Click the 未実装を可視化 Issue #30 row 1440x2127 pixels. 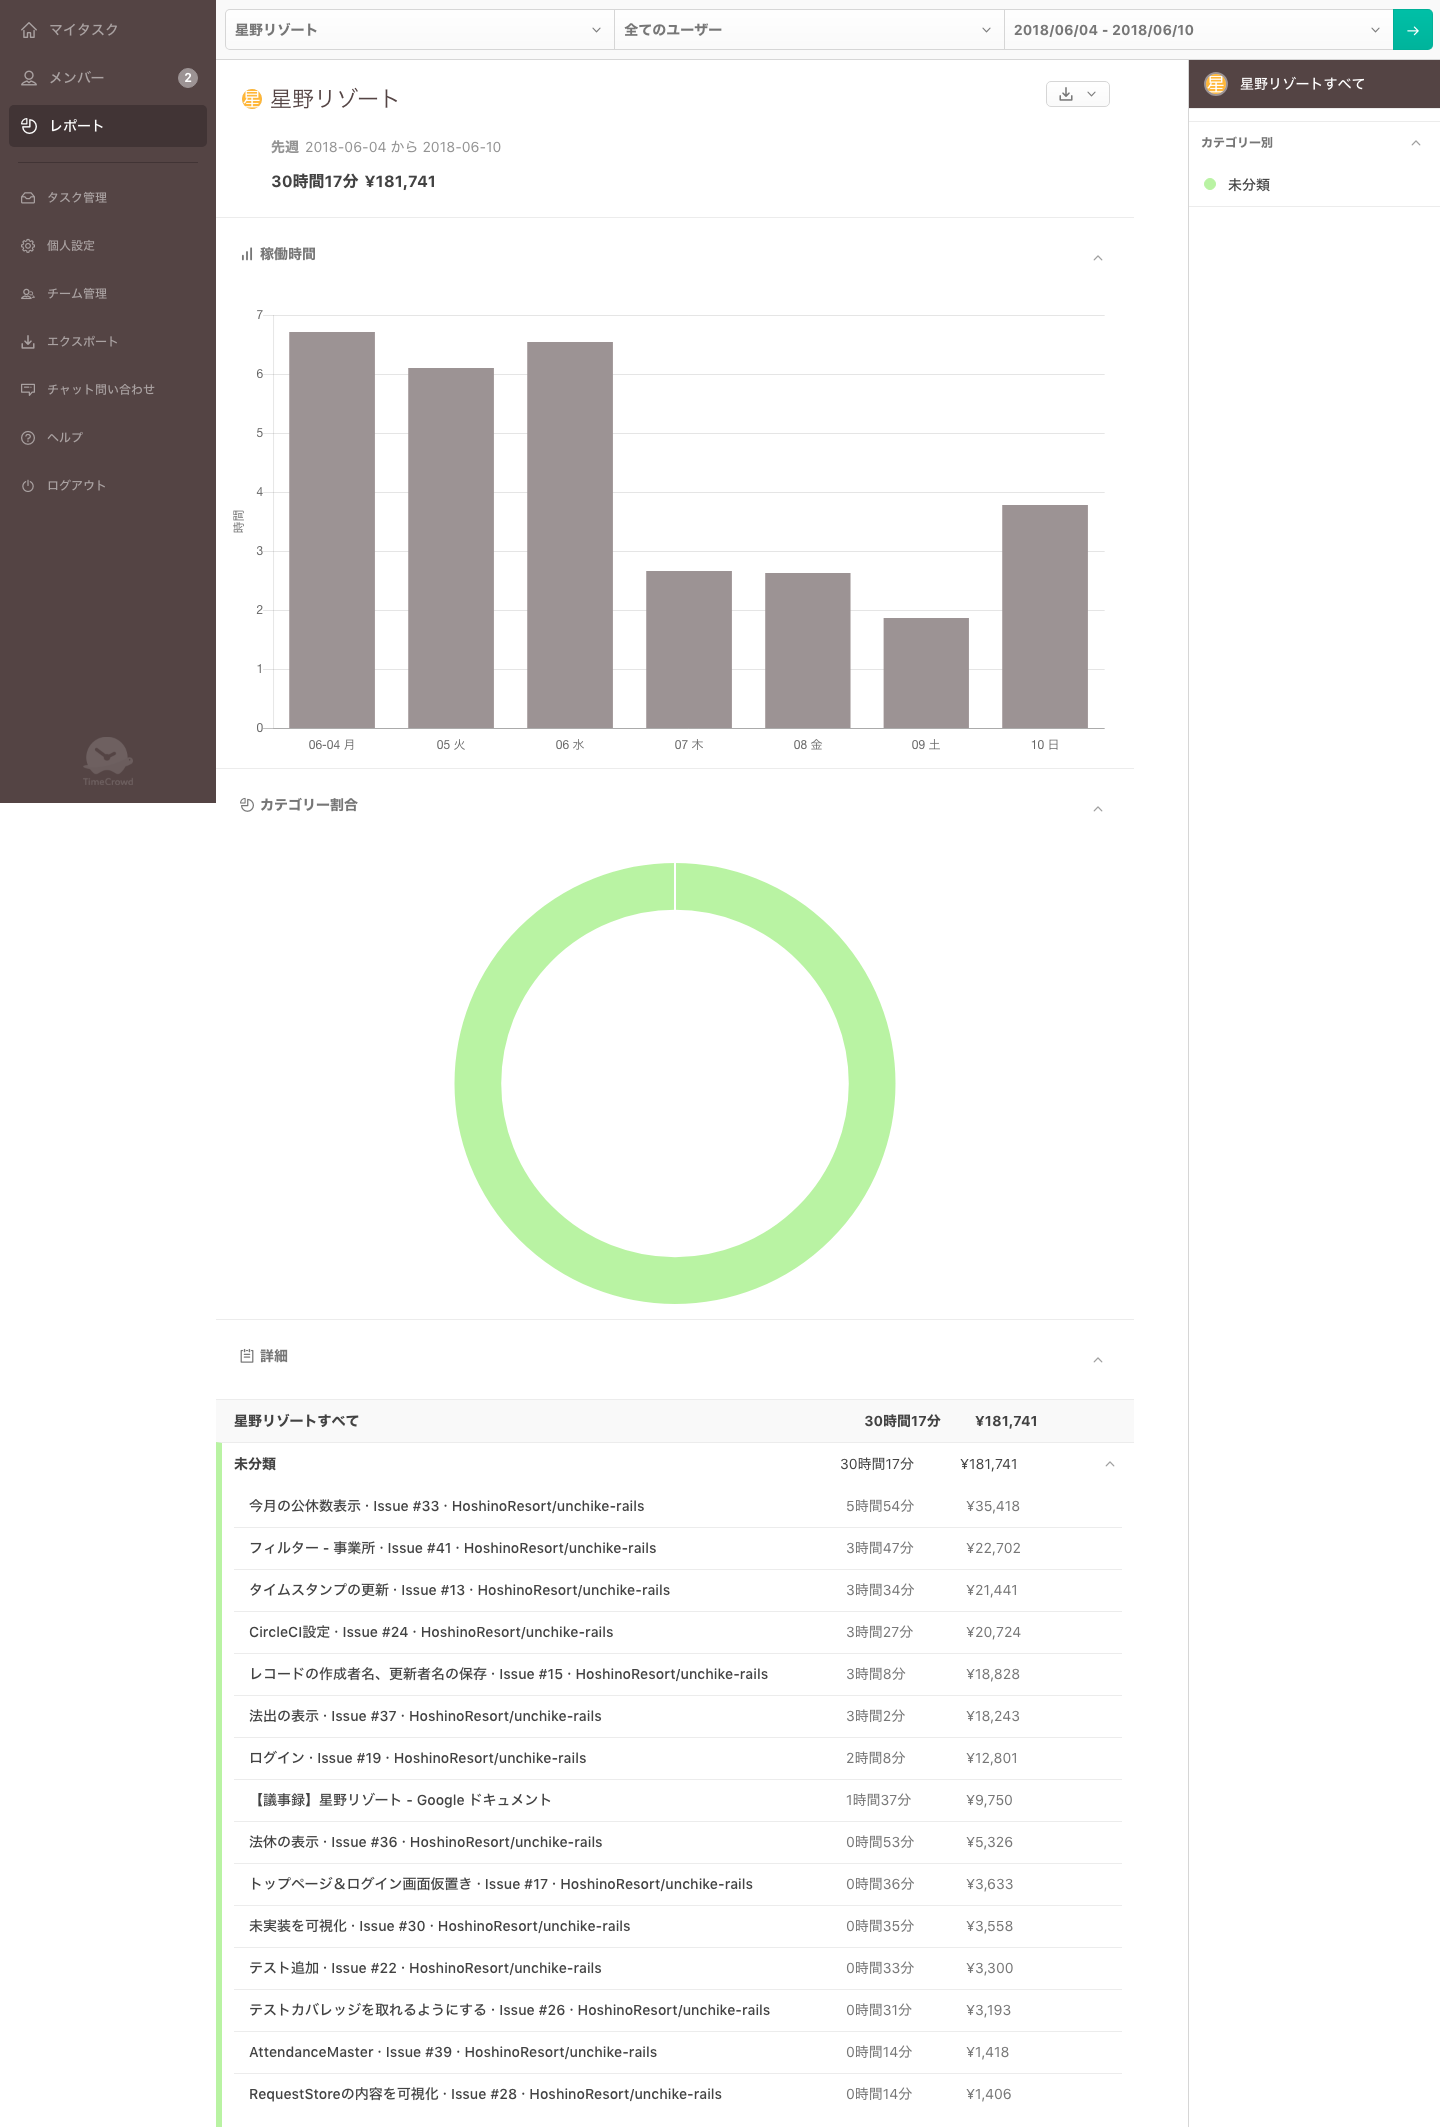click(x=678, y=1926)
